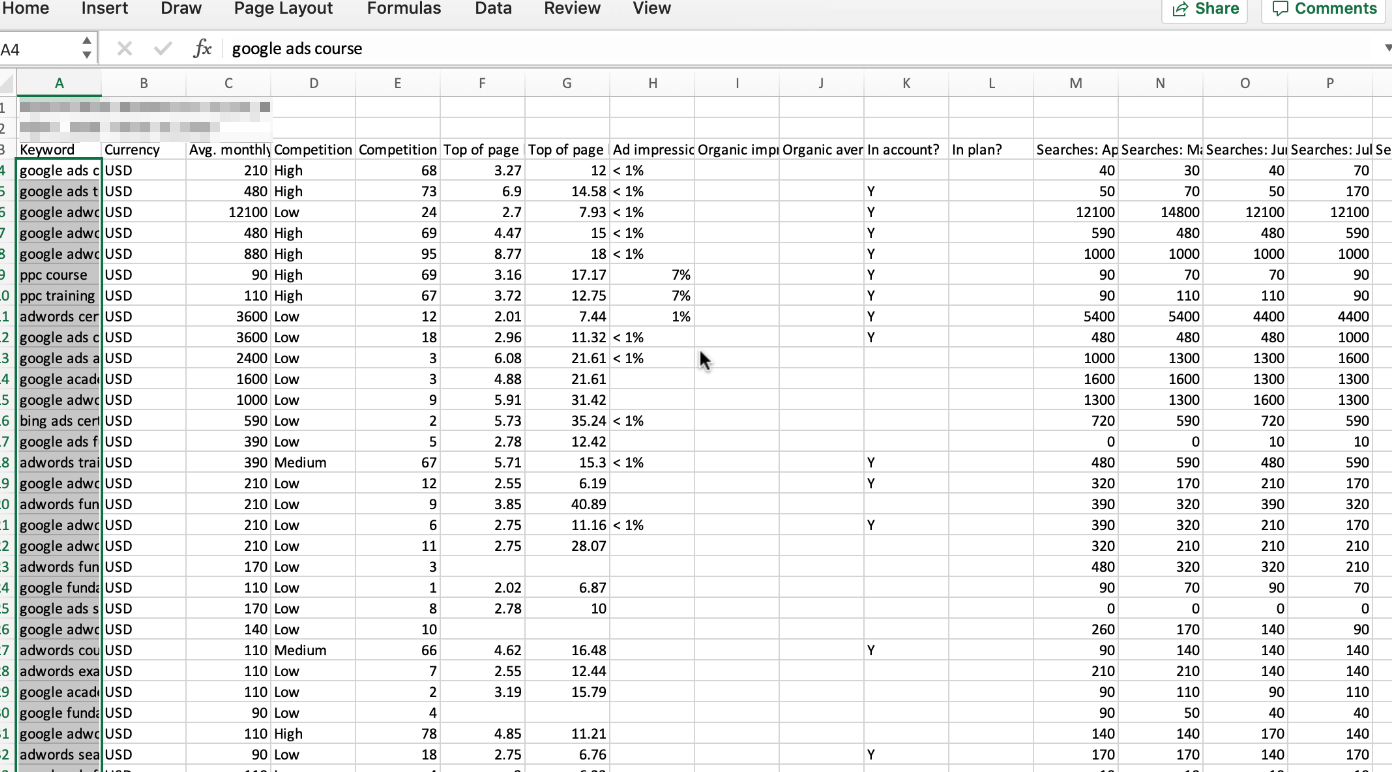Open the Data ribbon tab

tap(493, 8)
